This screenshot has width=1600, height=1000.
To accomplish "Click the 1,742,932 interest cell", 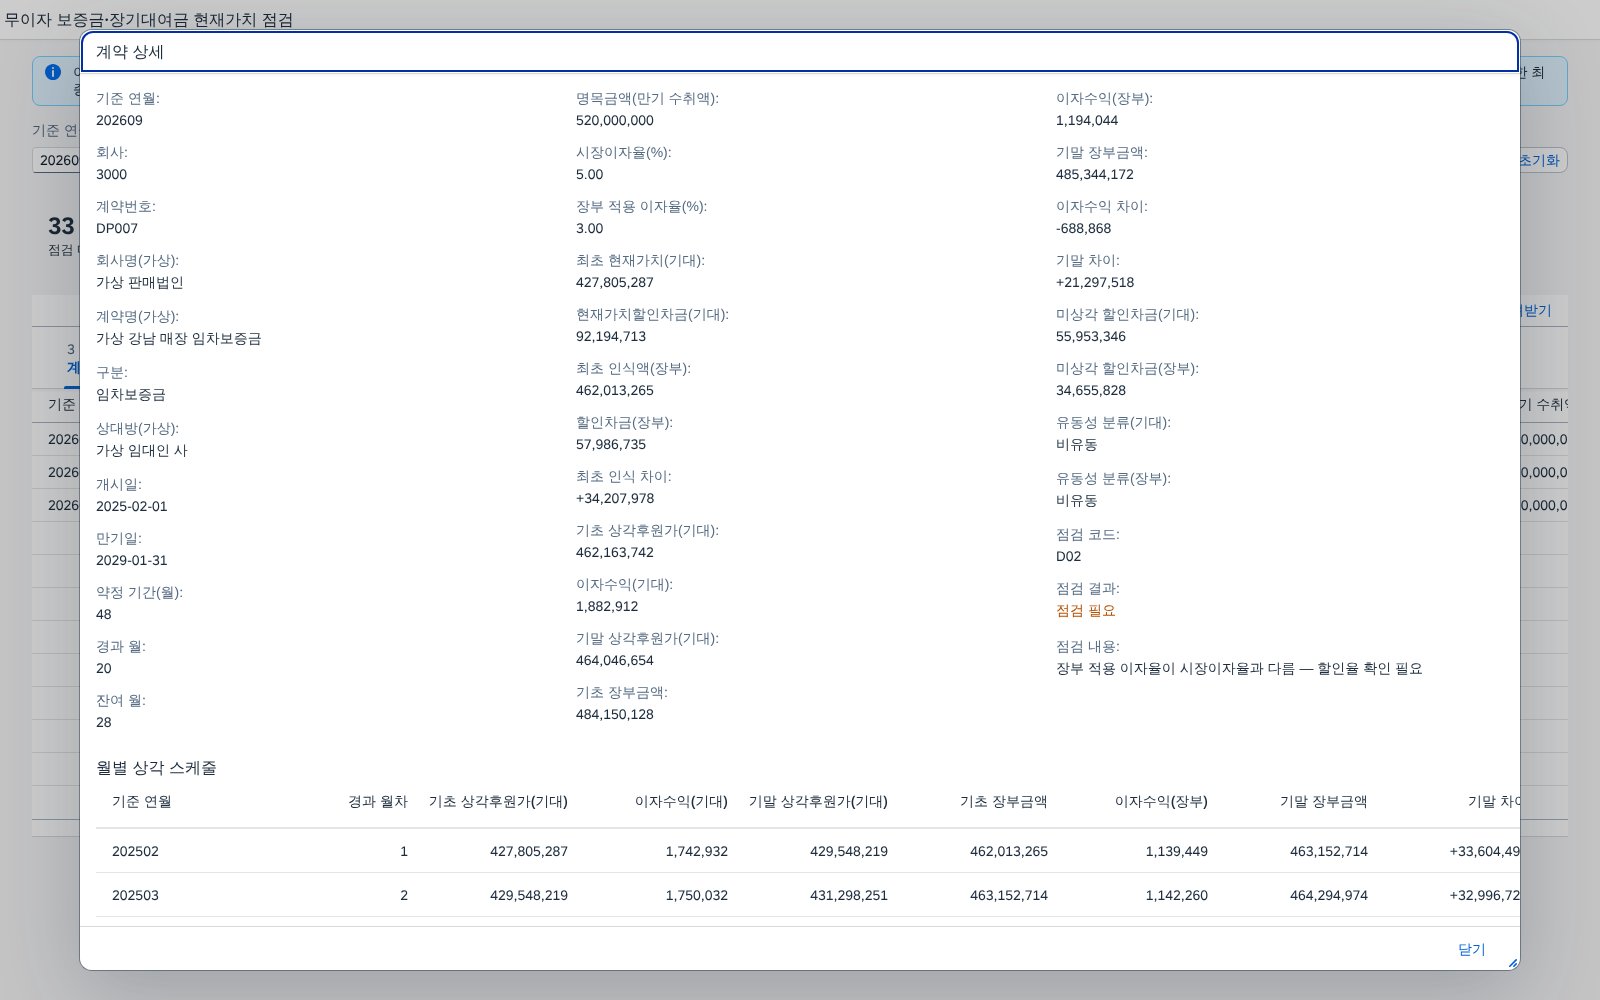I will pos(697,851).
